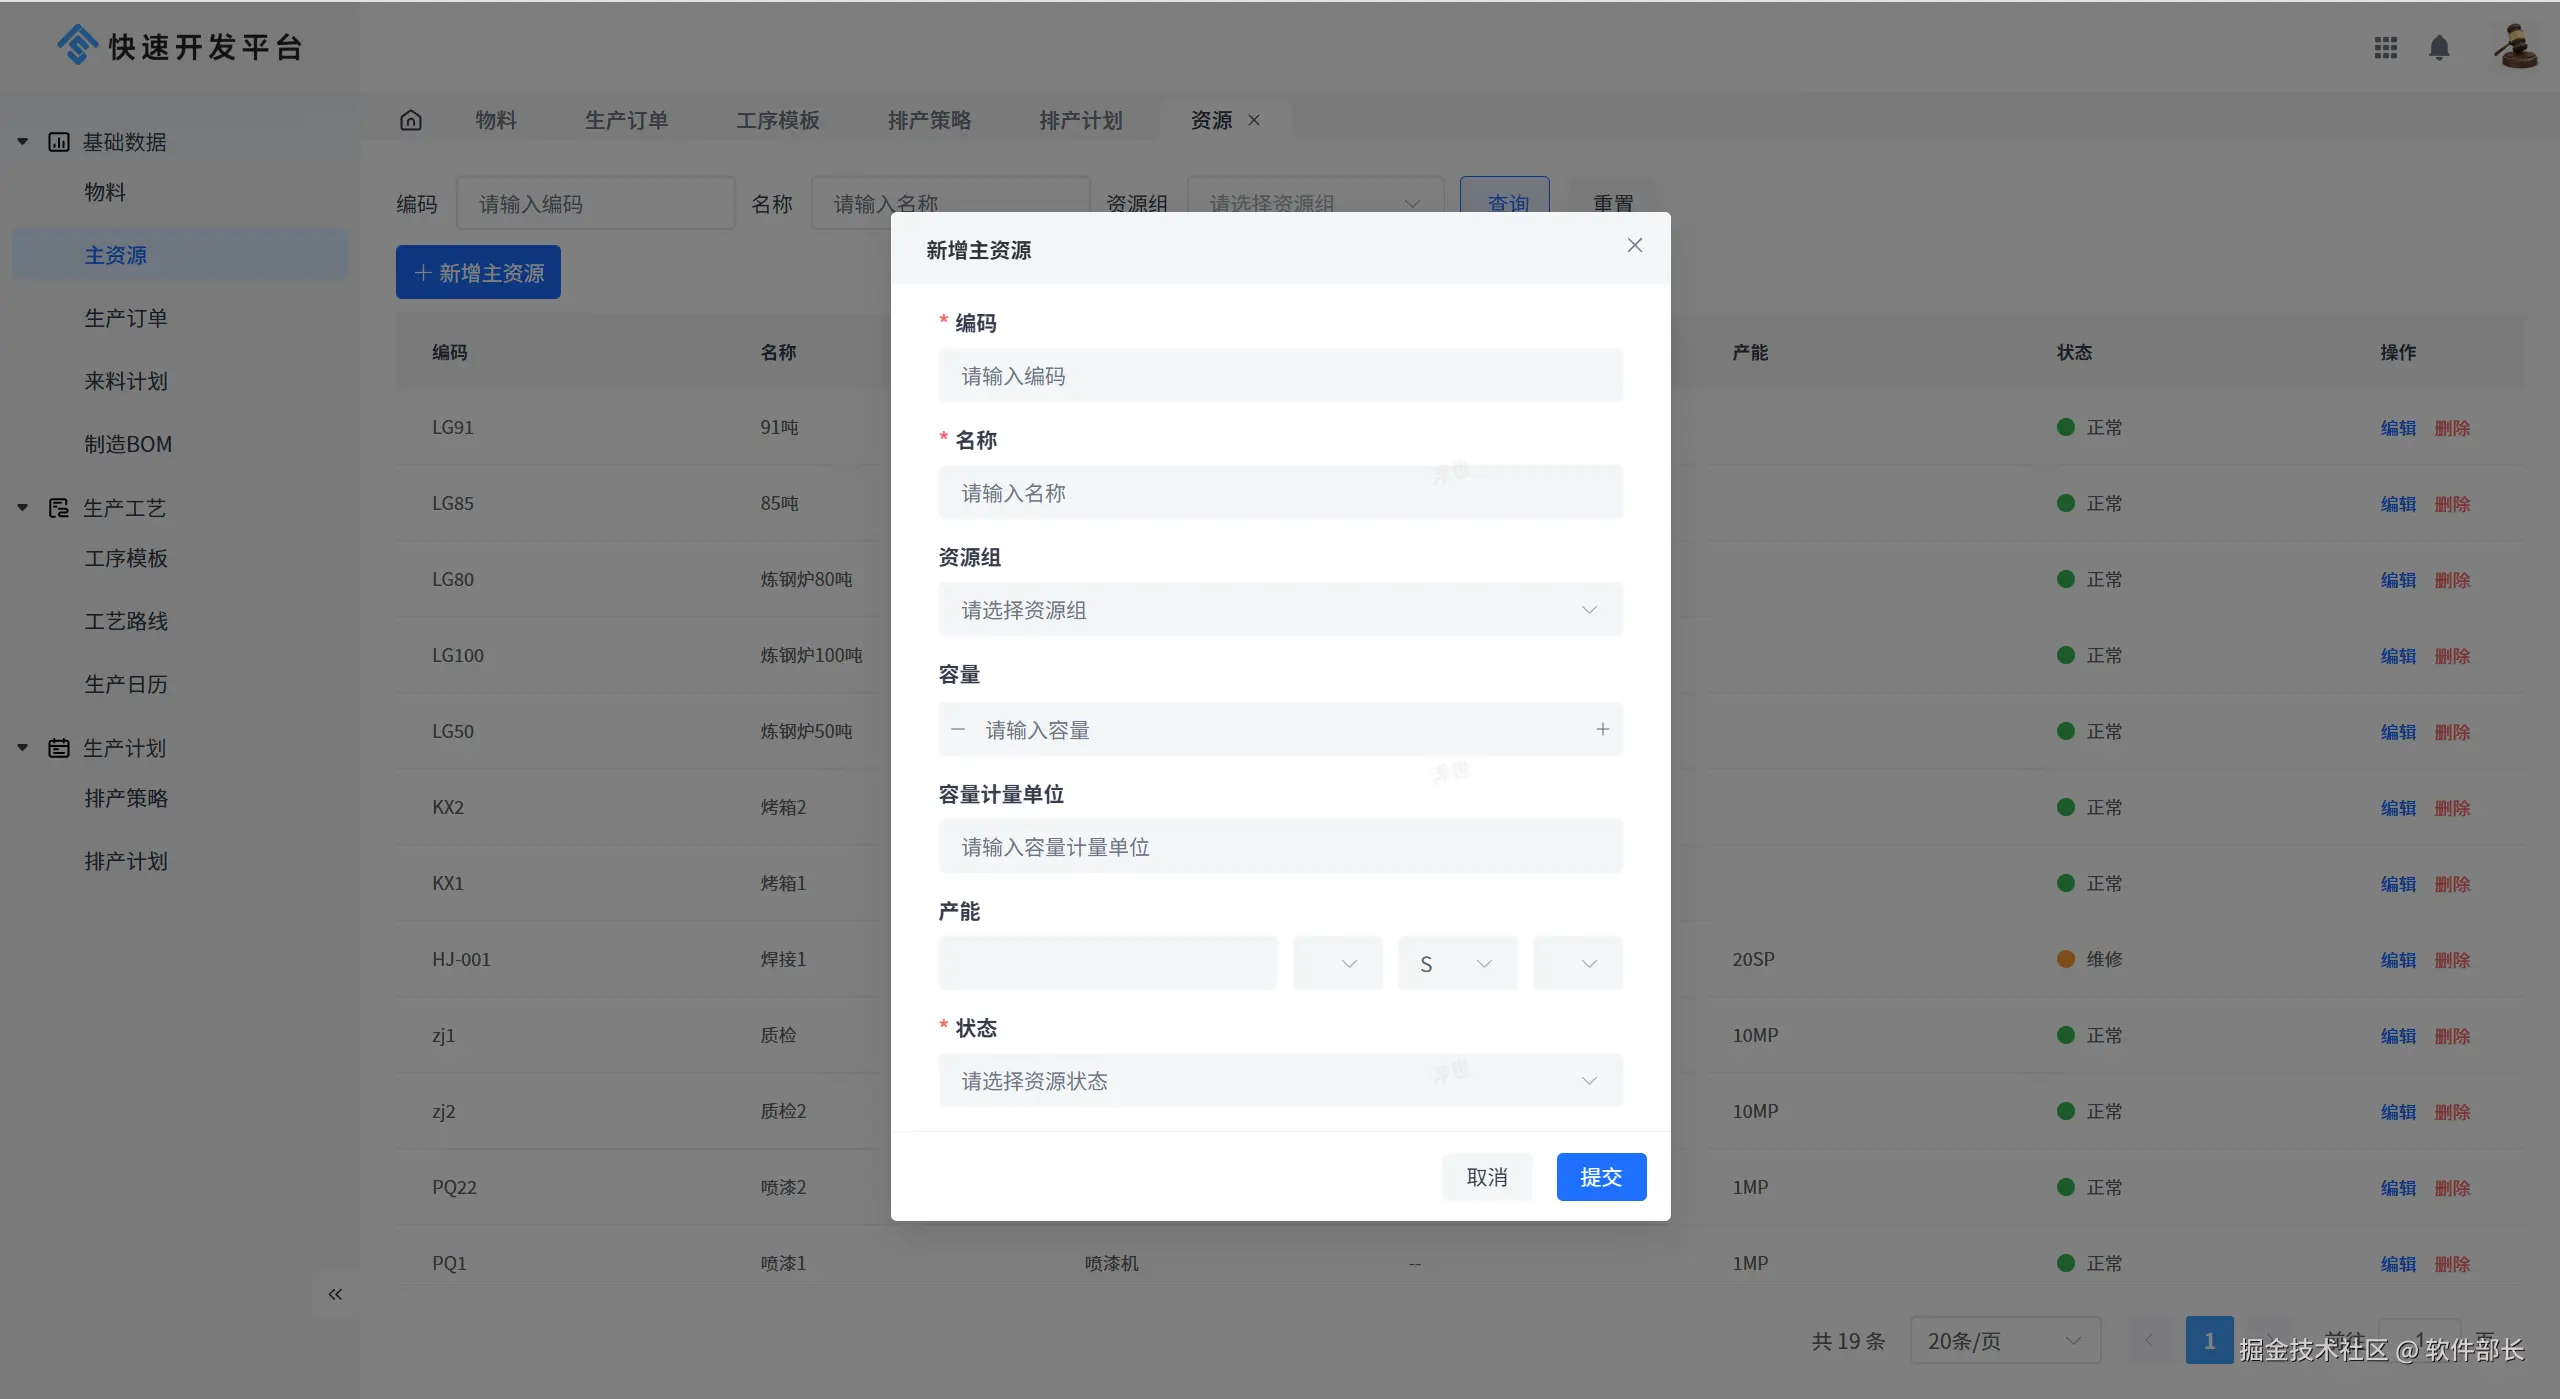Click the 请输入容量计量单位 input field

tap(1280, 847)
